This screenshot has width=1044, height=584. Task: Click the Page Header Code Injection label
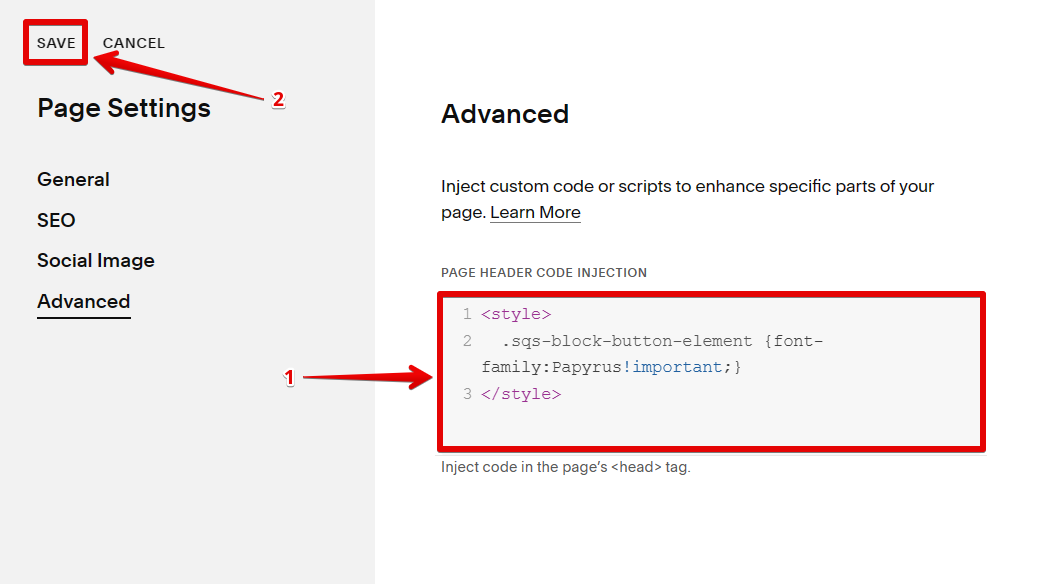[x=544, y=272]
